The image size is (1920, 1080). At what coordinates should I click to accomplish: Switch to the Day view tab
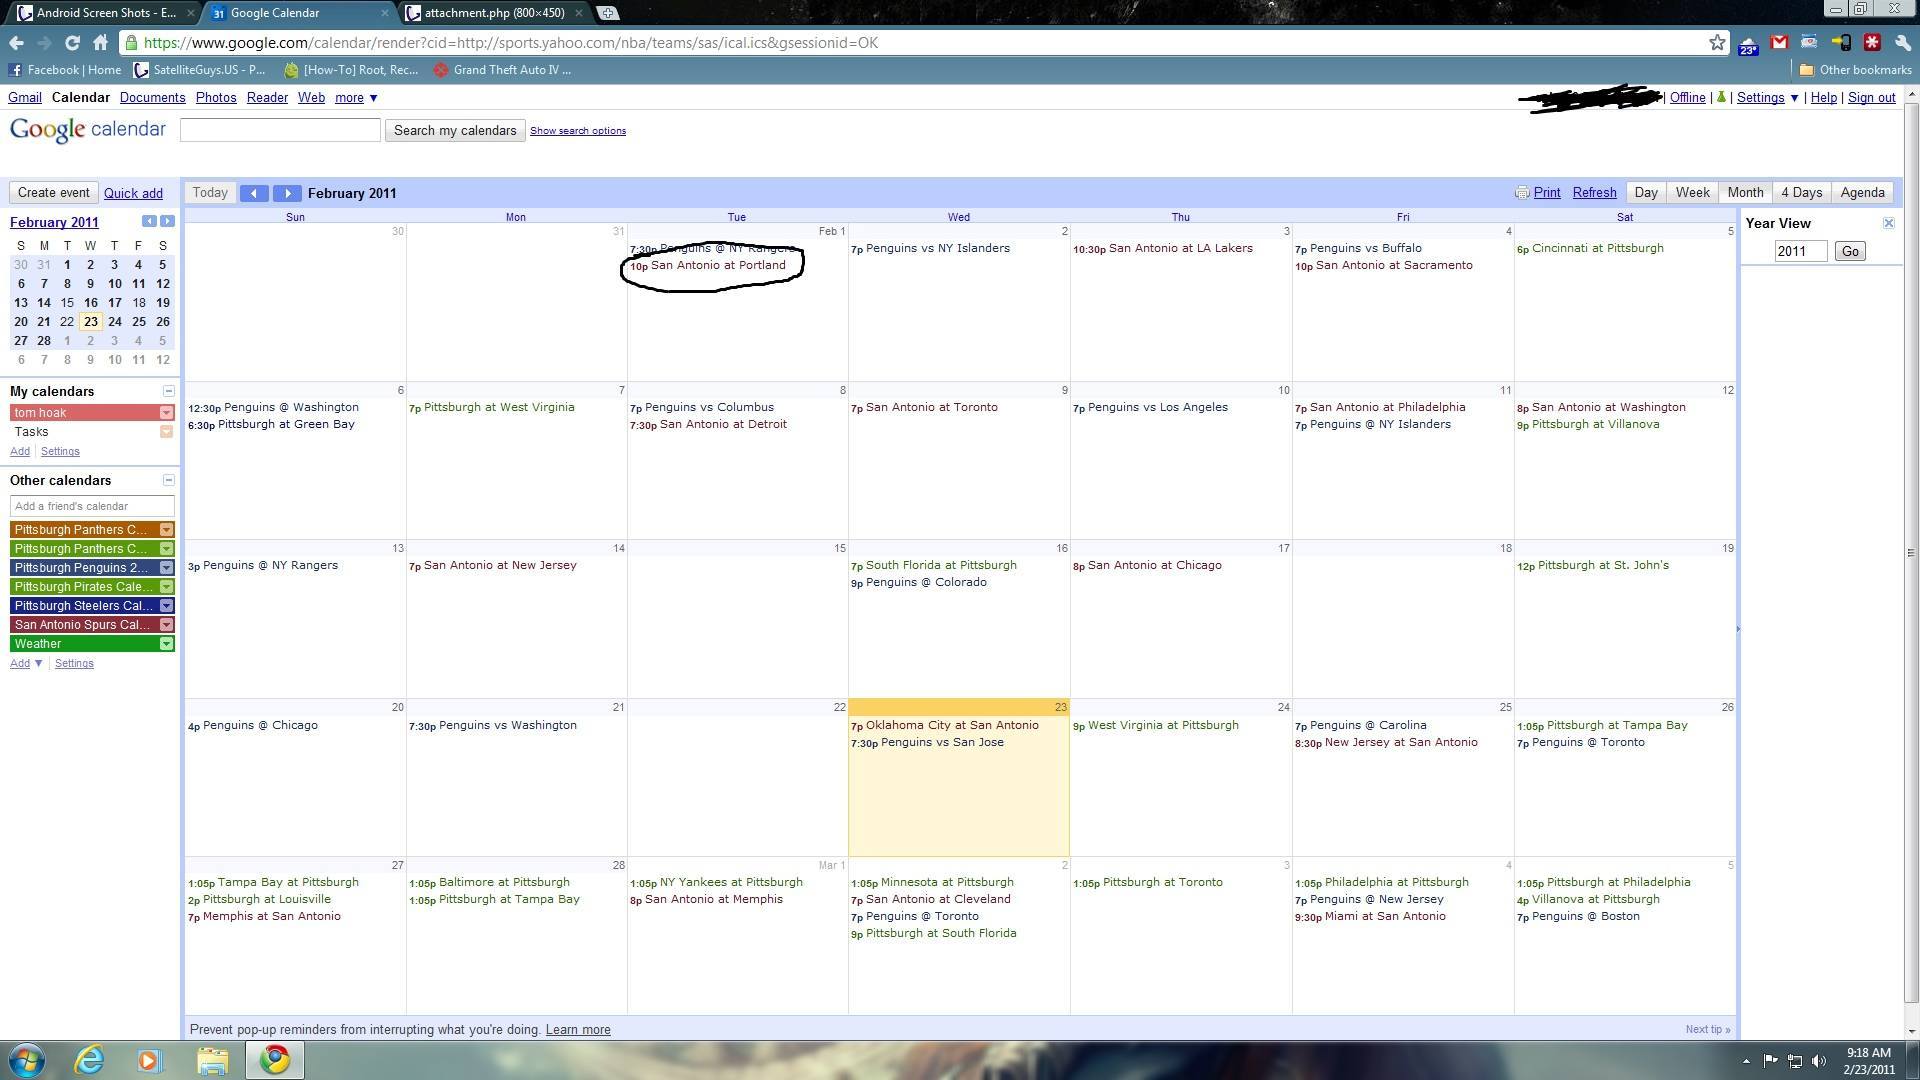pos(1646,193)
